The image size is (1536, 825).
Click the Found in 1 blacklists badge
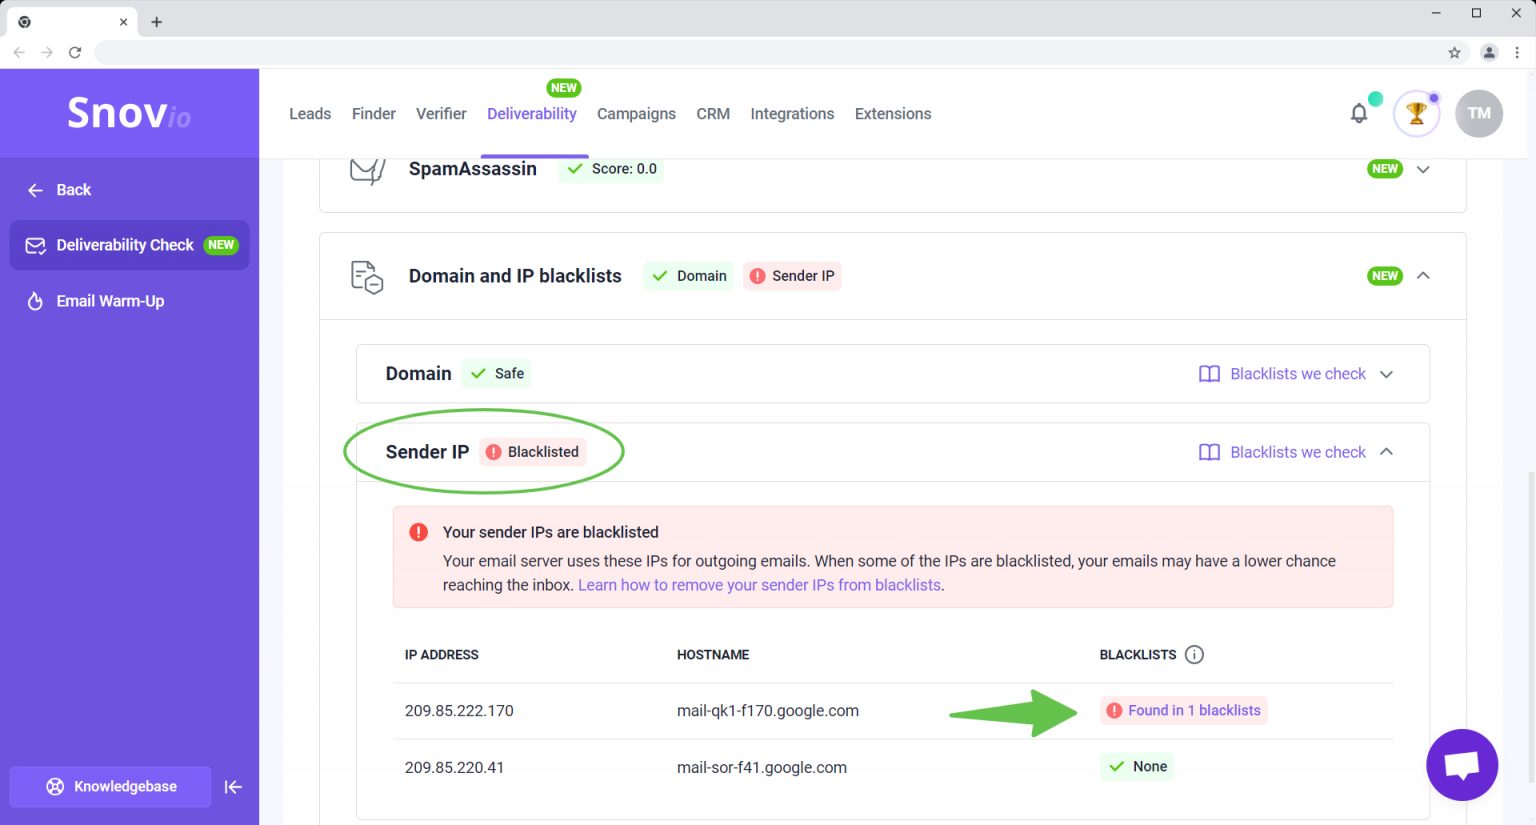pos(1184,710)
